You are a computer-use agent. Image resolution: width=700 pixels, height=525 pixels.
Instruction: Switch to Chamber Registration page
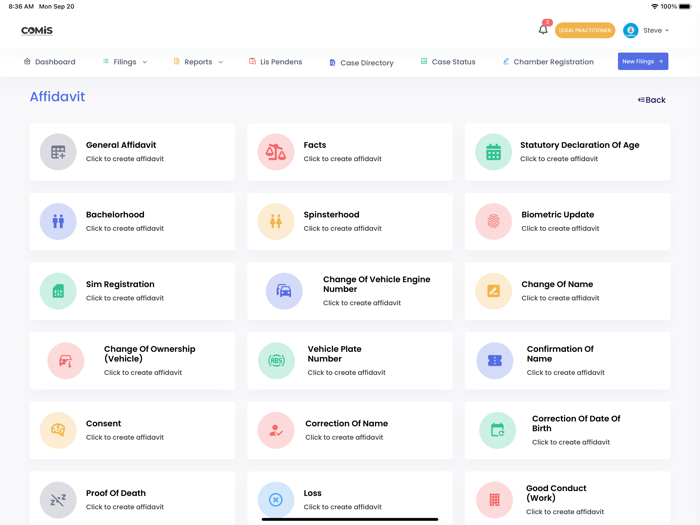point(548,62)
